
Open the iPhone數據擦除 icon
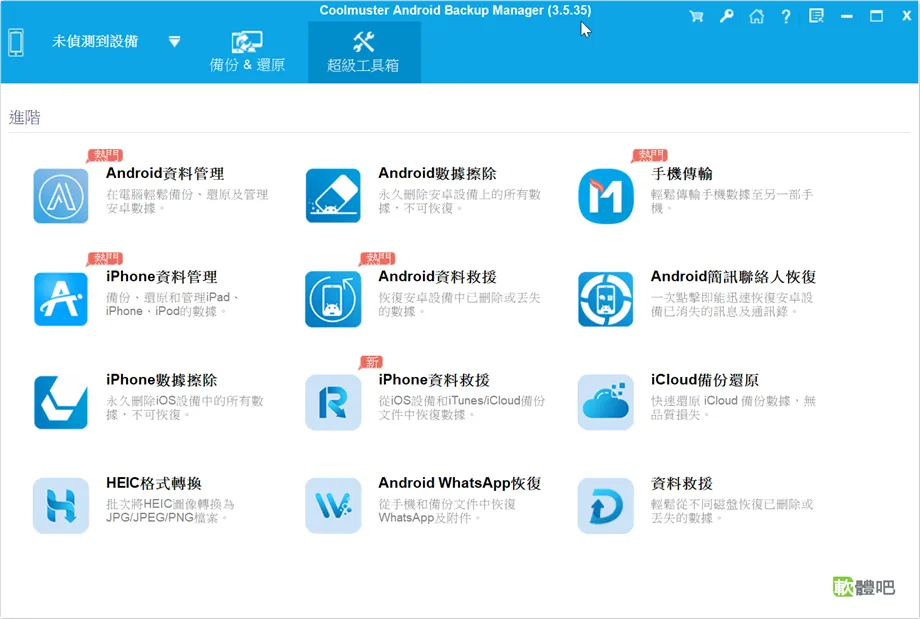[x=60, y=402]
